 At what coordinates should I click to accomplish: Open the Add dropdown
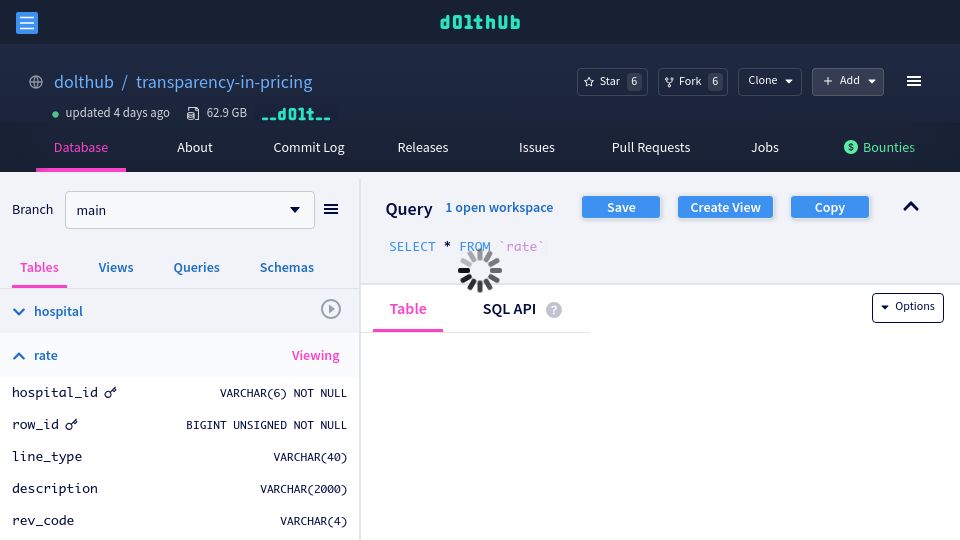tap(848, 81)
